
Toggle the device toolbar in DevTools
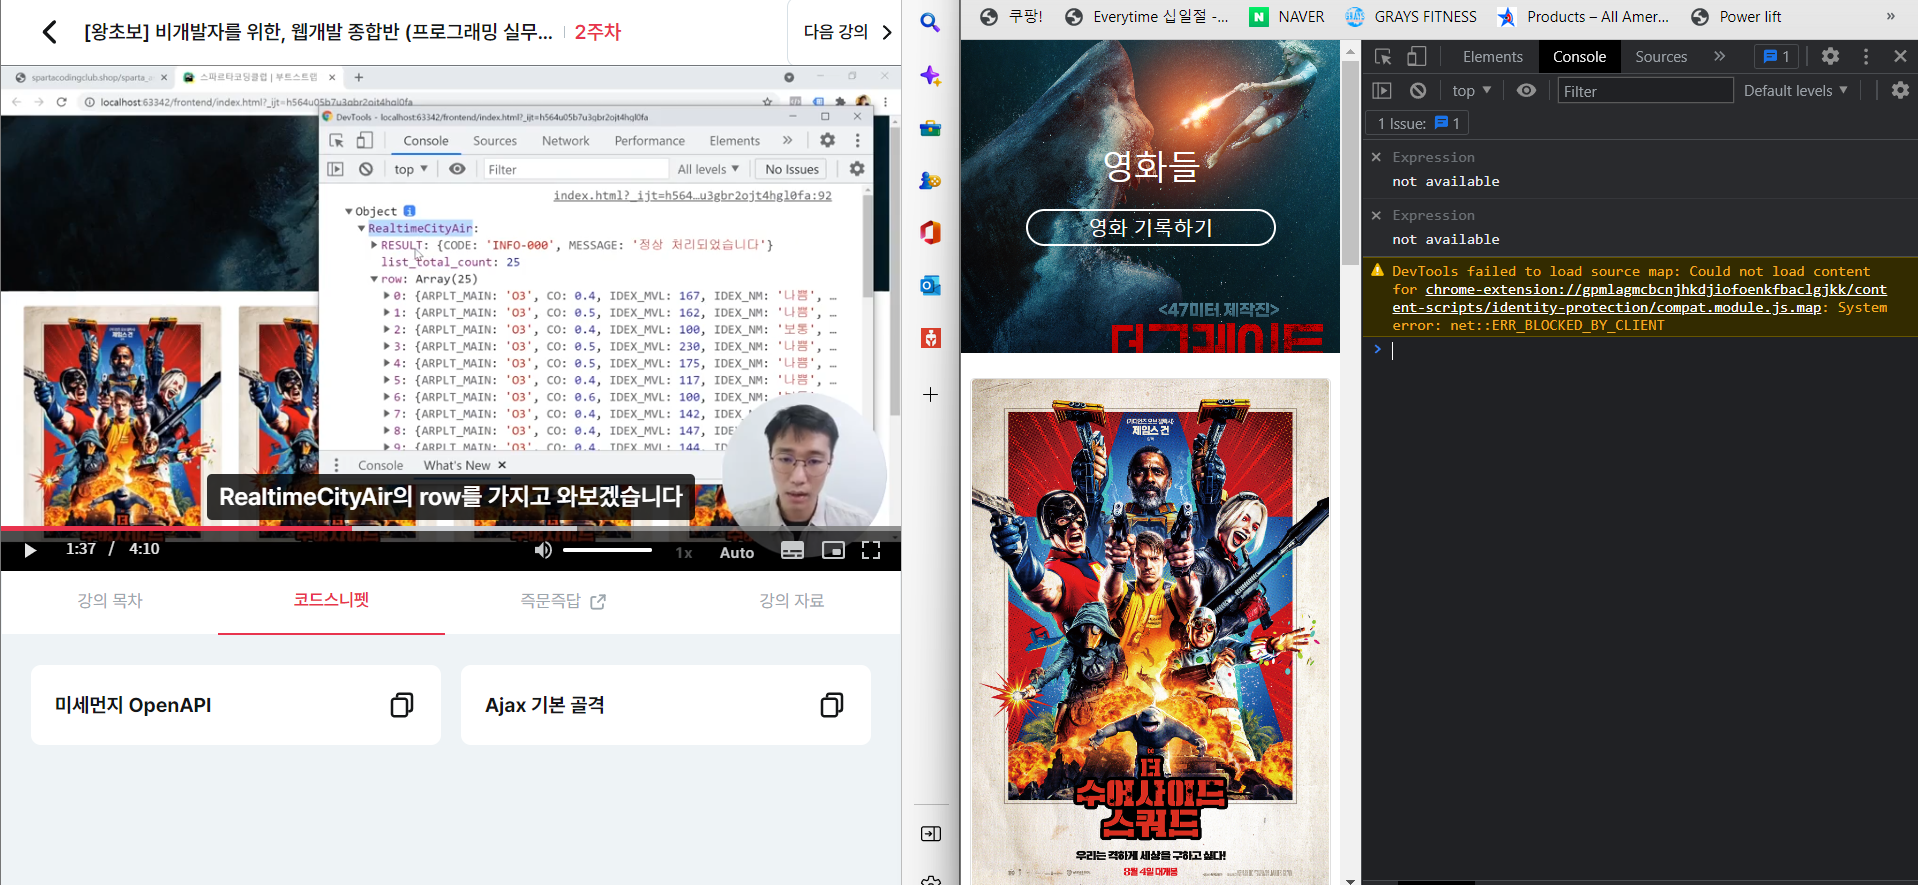(1417, 57)
